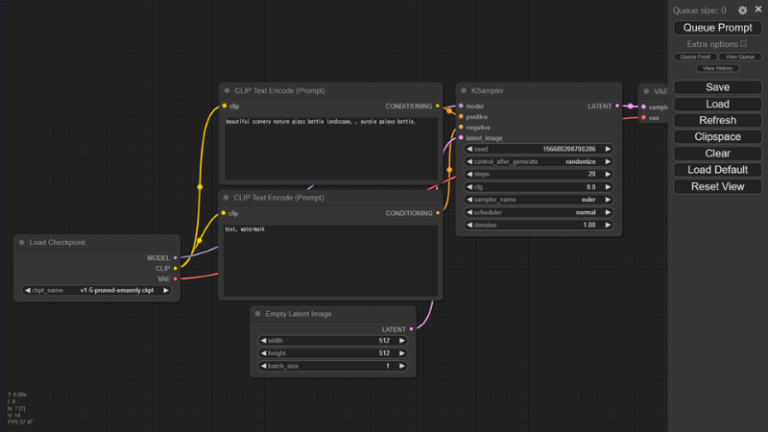Click the seed value field
The height and width of the screenshot is (432, 768).
pyautogui.click(x=539, y=149)
